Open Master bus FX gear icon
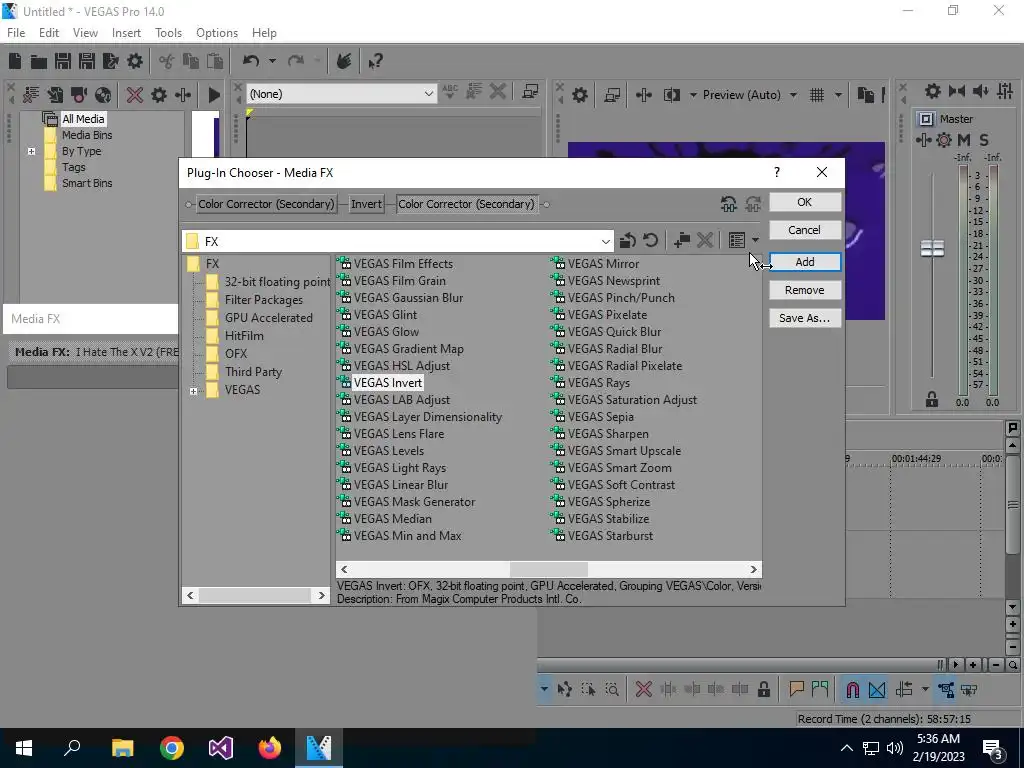The width and height of the screenshot is (1024, 768). [944, 140]
